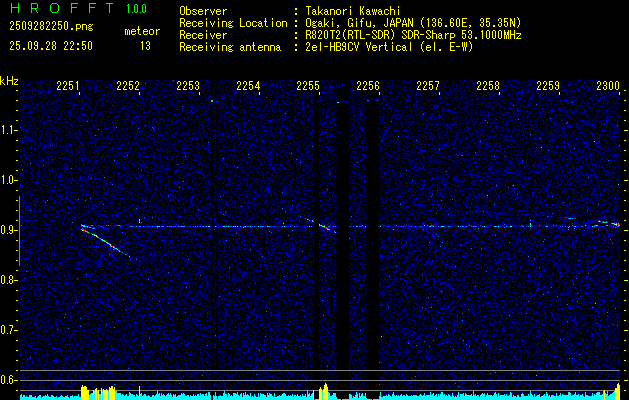Click the 1.1 kHz axis label
This screenshot has width=629, height=400.
pos(7,130)
